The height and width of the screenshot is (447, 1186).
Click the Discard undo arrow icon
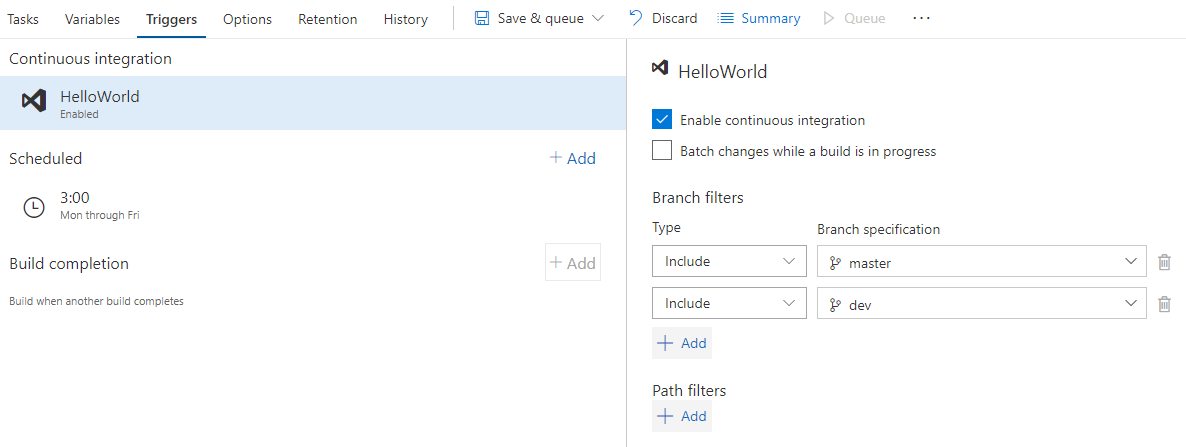coord(635,19)
